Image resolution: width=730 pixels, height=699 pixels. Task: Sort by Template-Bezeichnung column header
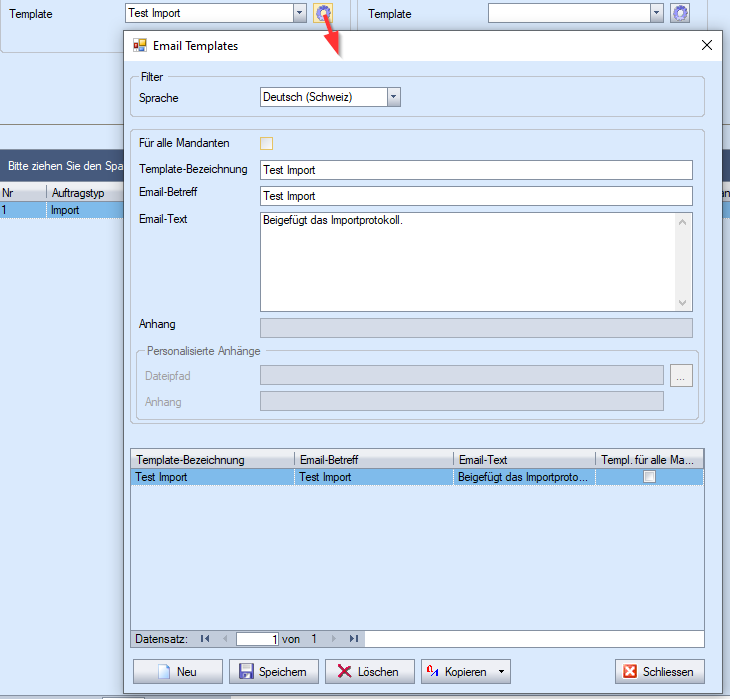coord(212,459)
